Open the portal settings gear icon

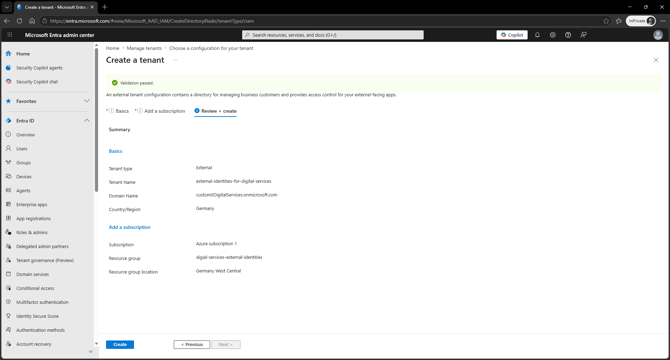pyautogui.click(x=552, y=35)
